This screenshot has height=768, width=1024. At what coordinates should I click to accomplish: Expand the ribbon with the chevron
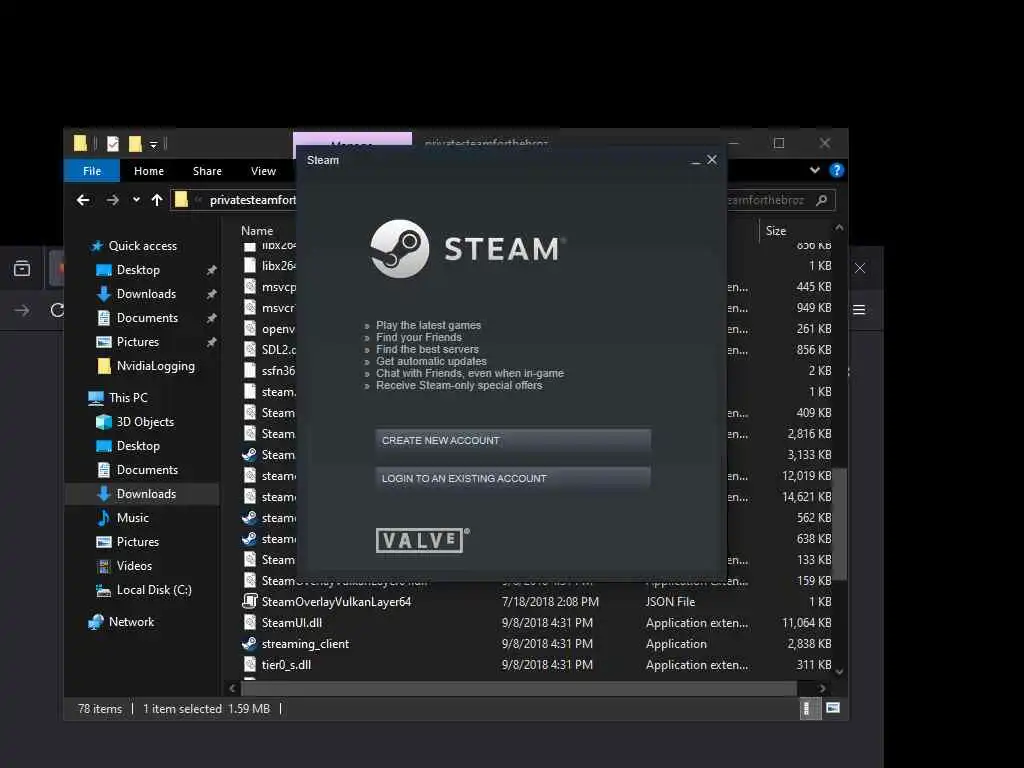click(814, 170)
